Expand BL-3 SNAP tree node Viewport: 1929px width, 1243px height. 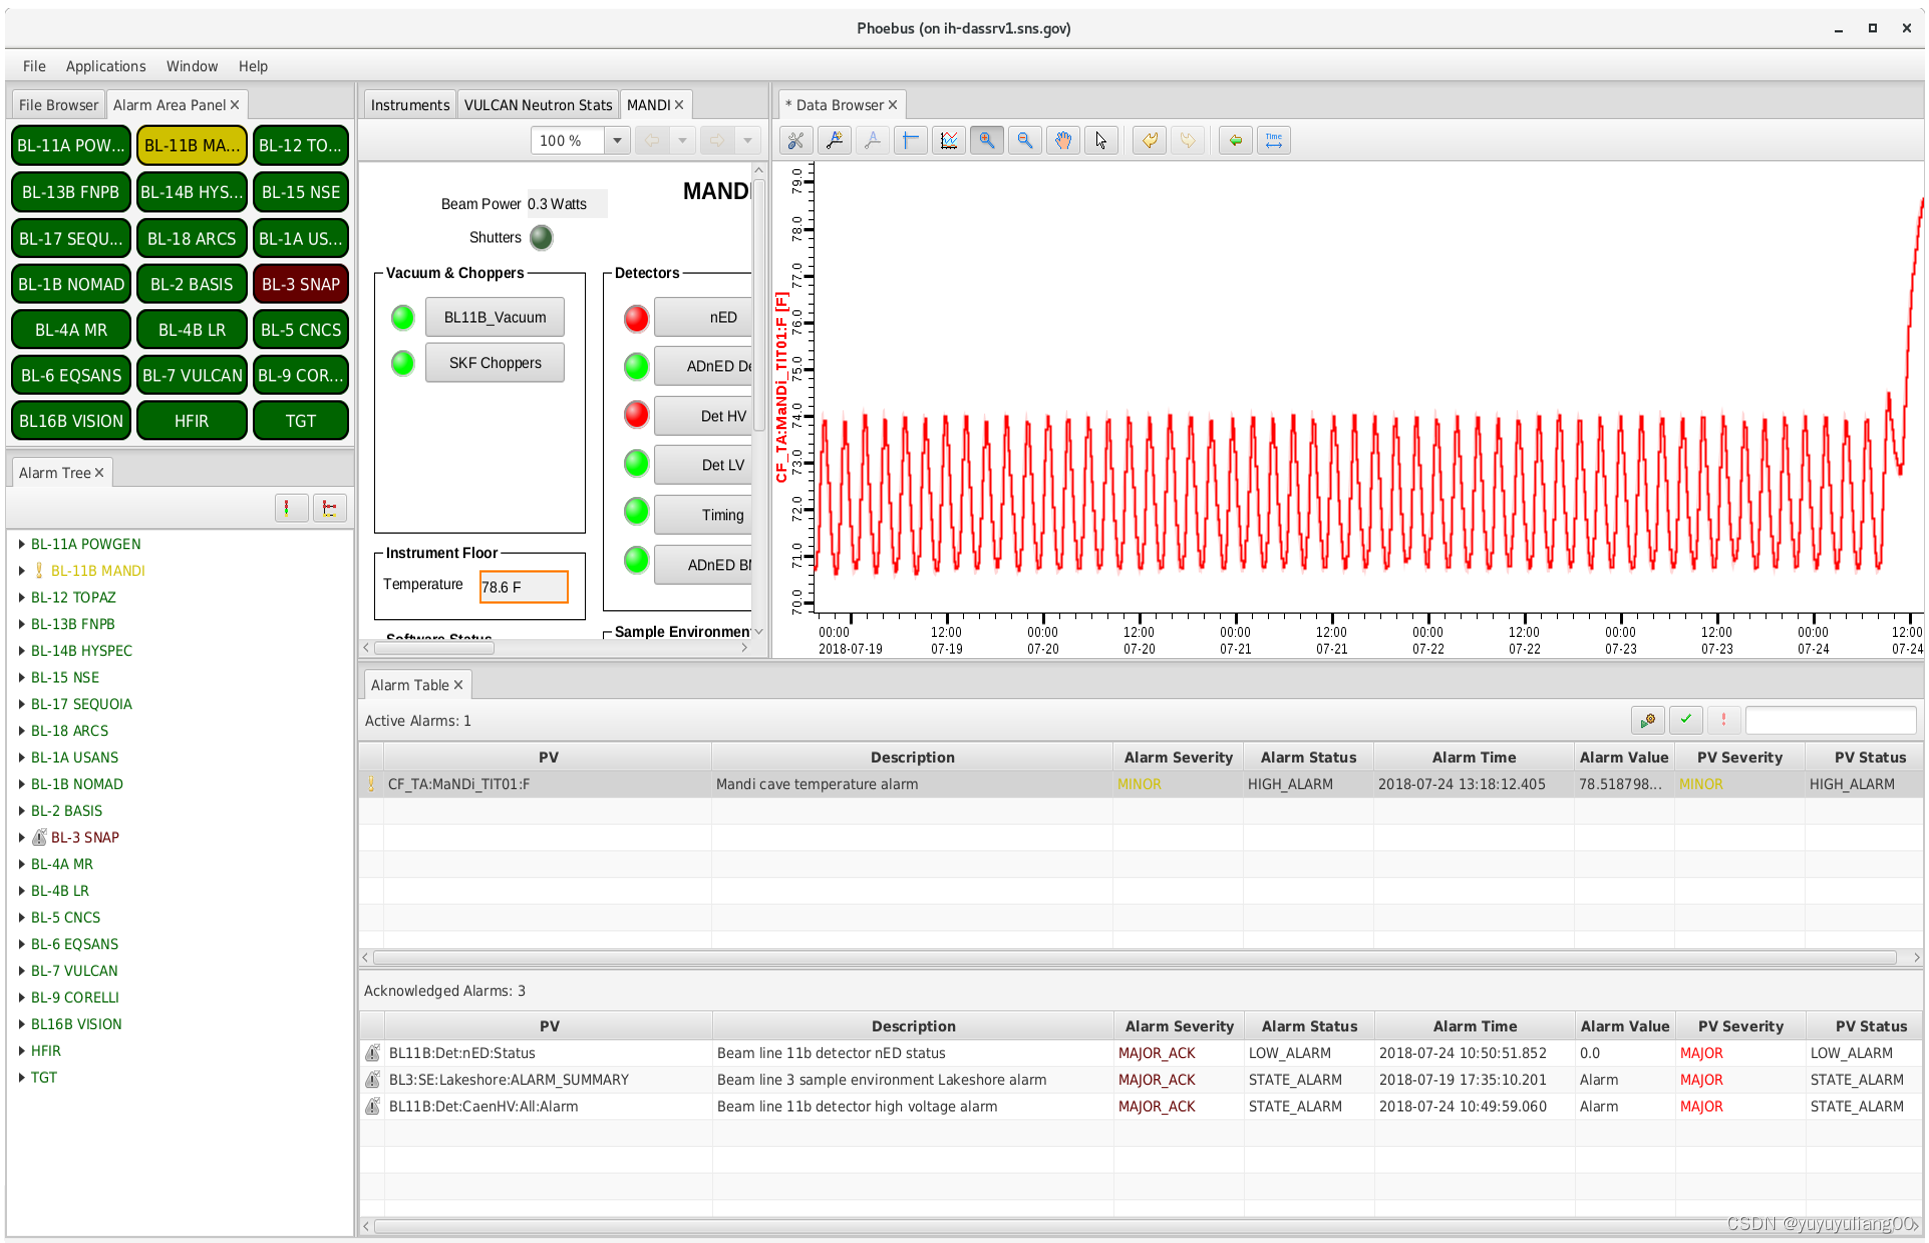click(22, 838)
